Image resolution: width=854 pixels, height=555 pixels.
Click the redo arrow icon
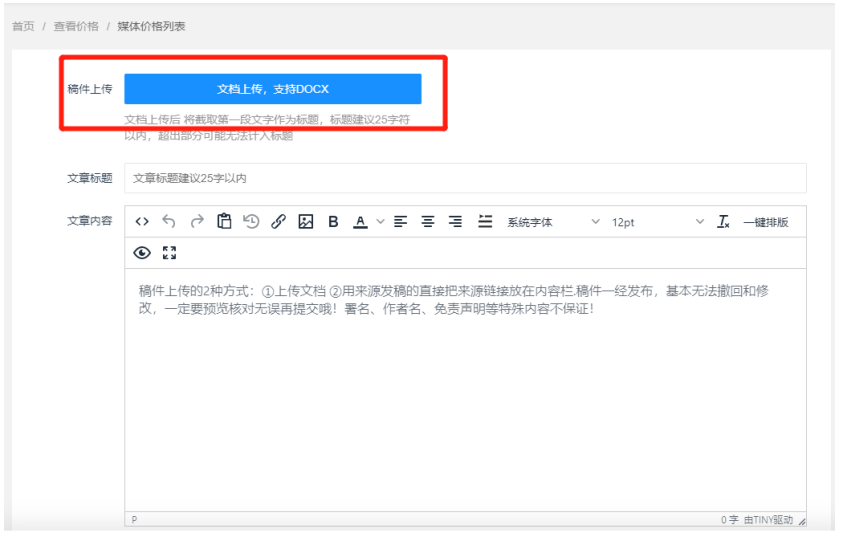point(197,222)
